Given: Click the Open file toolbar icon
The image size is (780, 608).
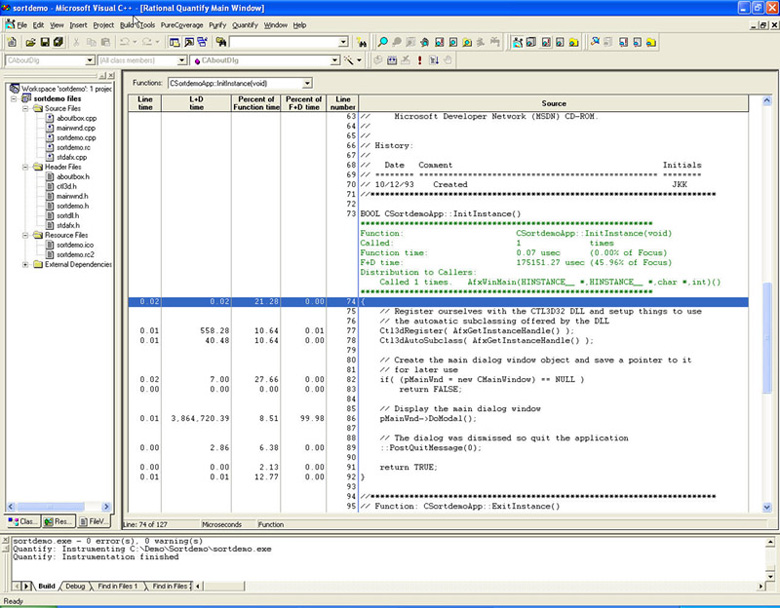Looking at the screenshot, I should (x=30, y=42).
